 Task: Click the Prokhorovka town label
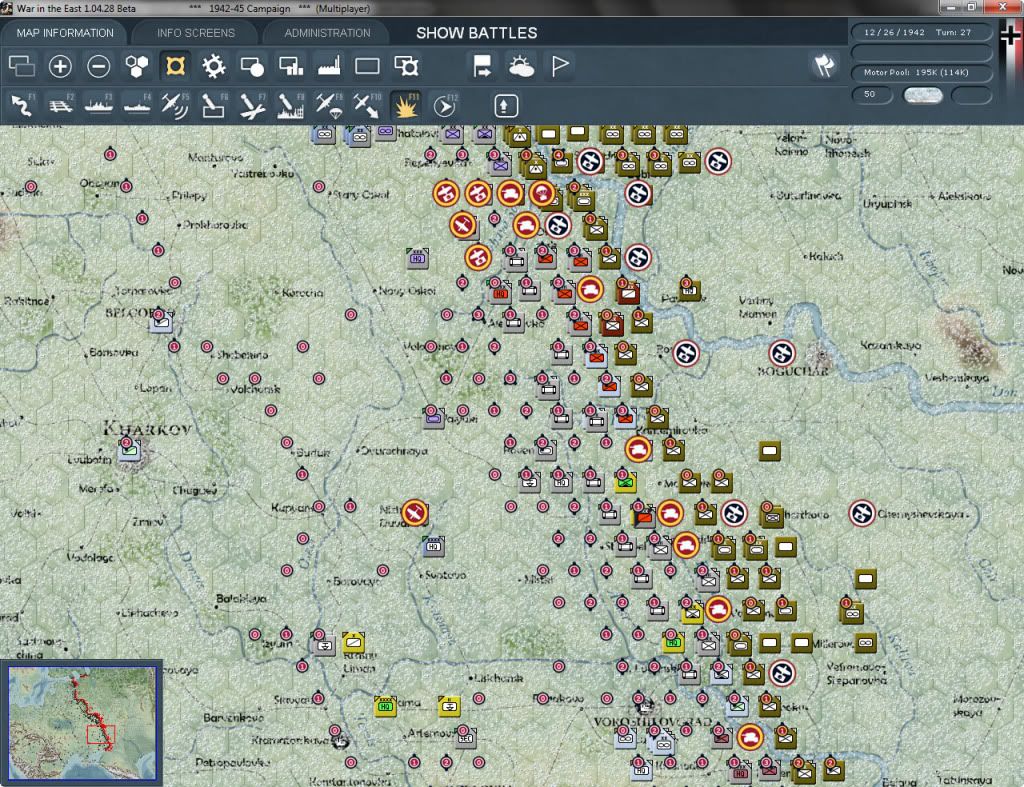point(215,225)
